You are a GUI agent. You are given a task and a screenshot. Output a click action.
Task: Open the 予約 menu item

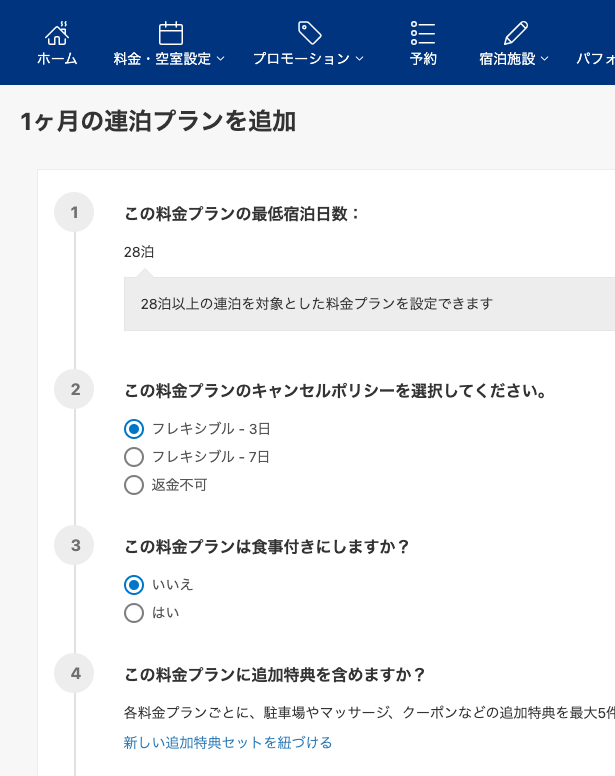pyautogui.click(x=423, y=59)
